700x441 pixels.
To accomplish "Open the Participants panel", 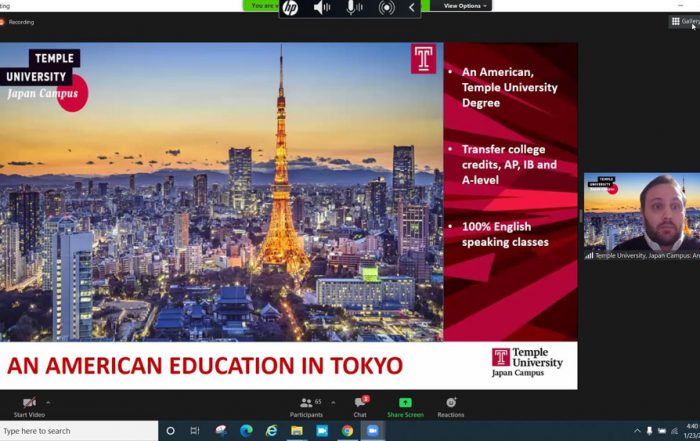I will [306, 408].
